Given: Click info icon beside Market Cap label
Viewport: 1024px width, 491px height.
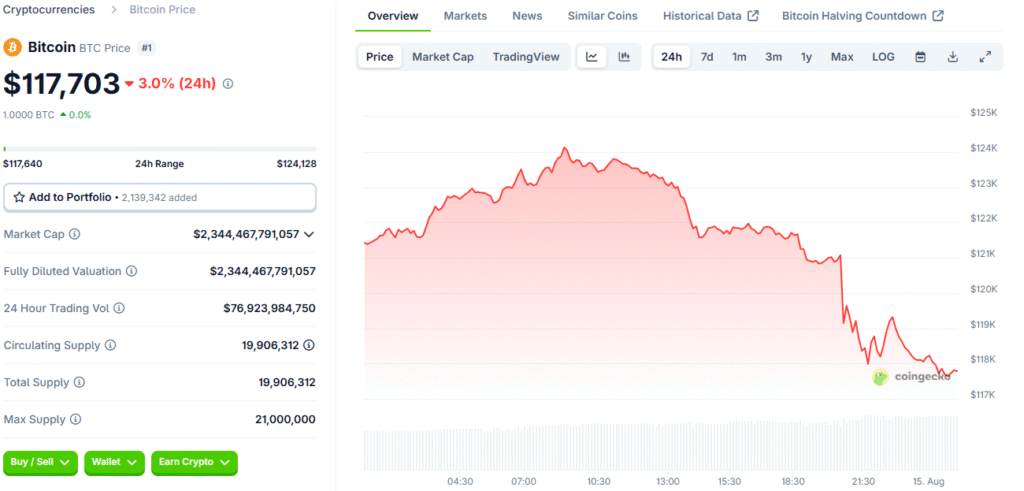Looking at the screenshot, I should [x=75, y=234].
